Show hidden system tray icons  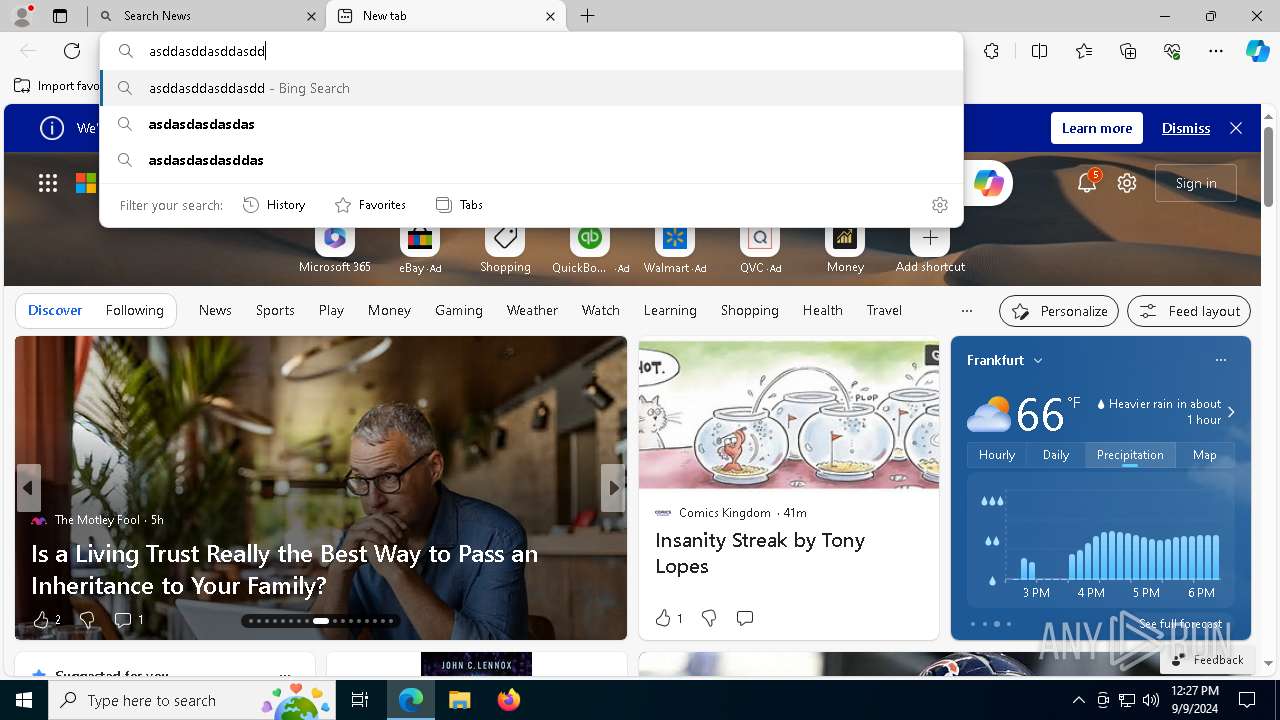tap(1078, 700)
